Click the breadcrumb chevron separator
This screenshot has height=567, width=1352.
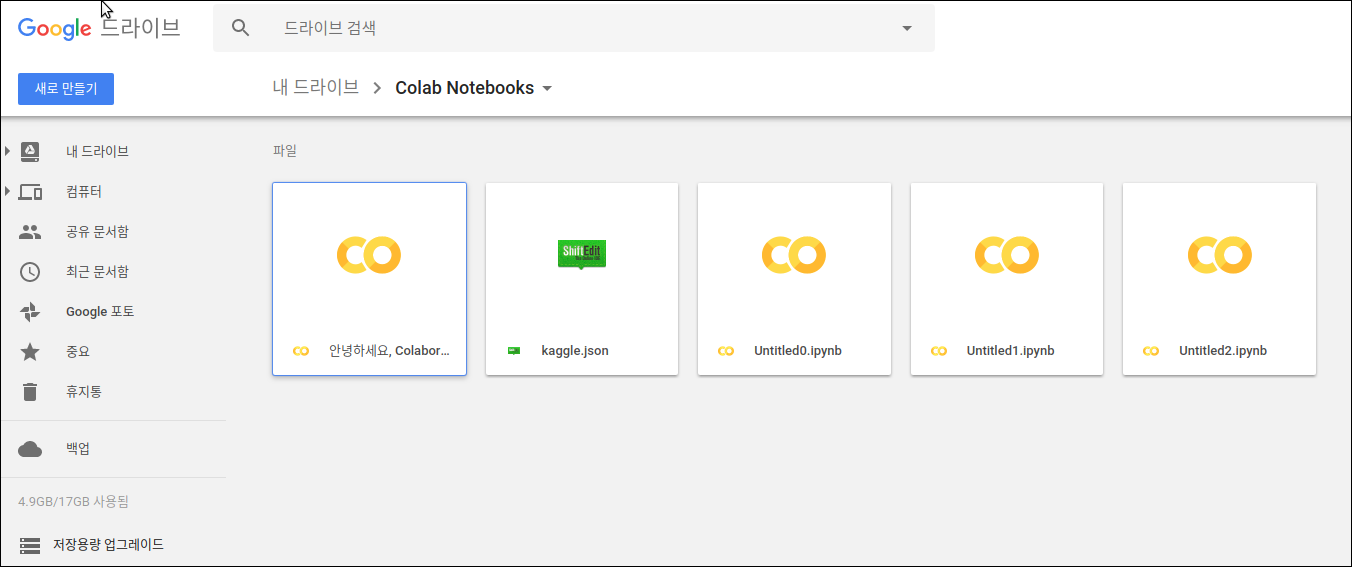tap(377, 88)
